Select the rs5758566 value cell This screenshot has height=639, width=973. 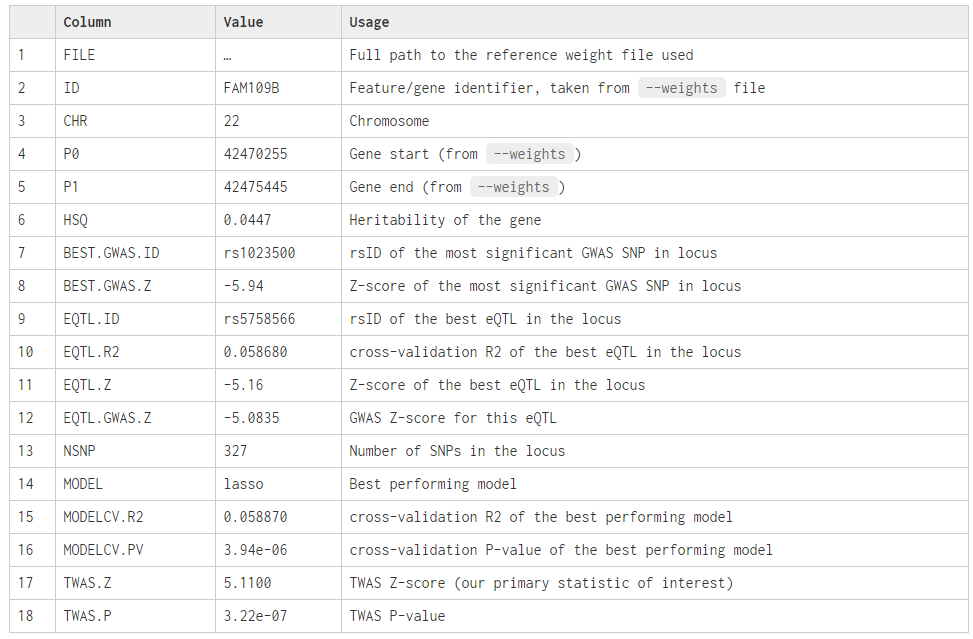tap(260, 319)
